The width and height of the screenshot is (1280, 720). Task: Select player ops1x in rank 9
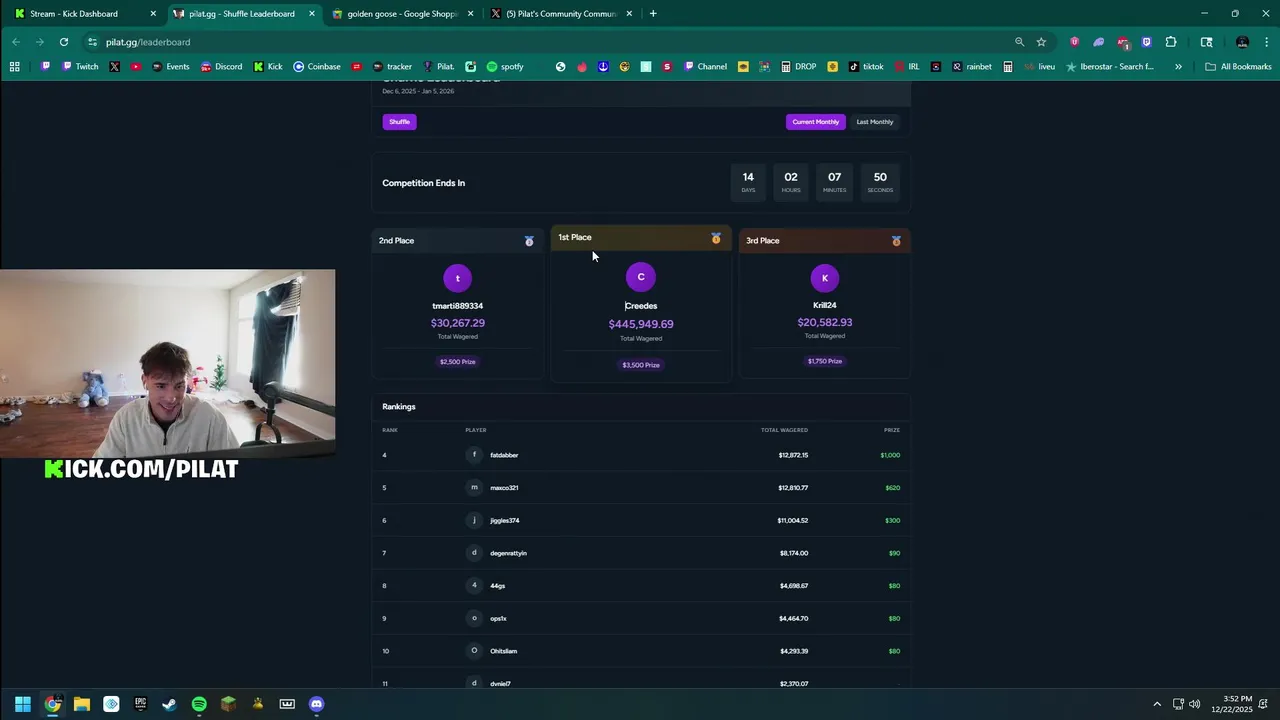pos(498,618)
